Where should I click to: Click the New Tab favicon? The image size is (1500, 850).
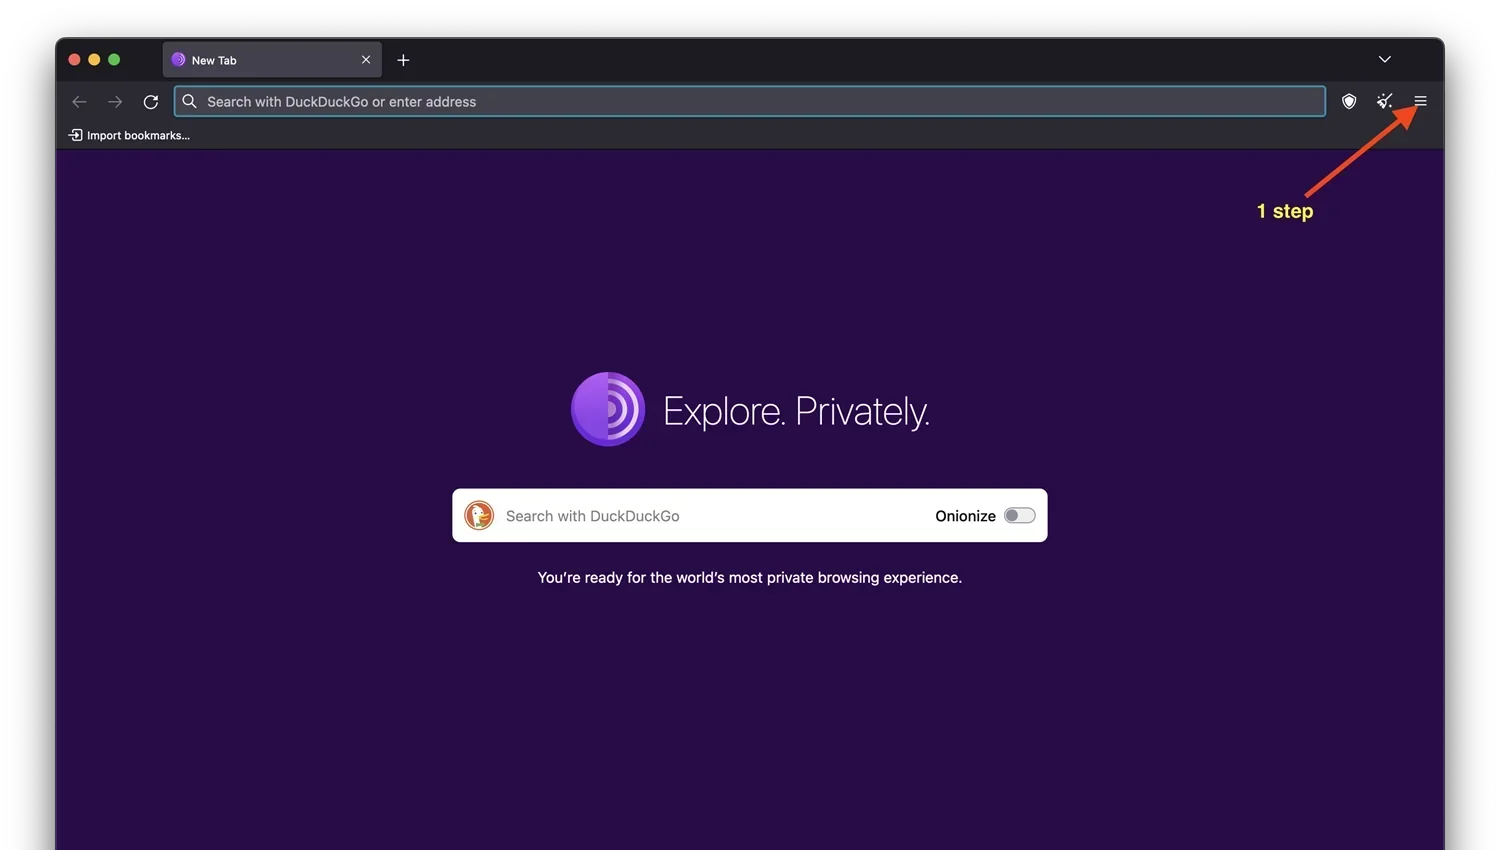coord(178,60)
